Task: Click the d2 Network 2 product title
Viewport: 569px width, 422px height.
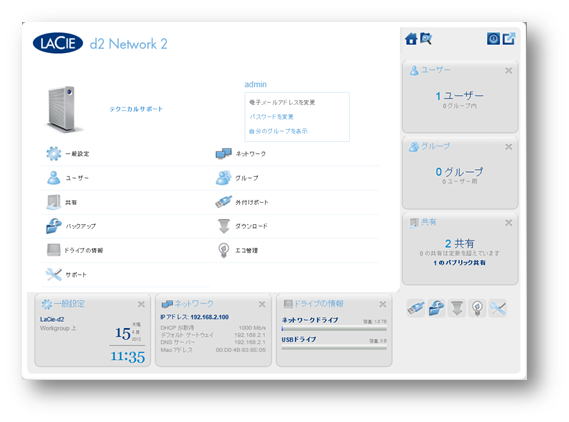Action: (x=128, y=44)
